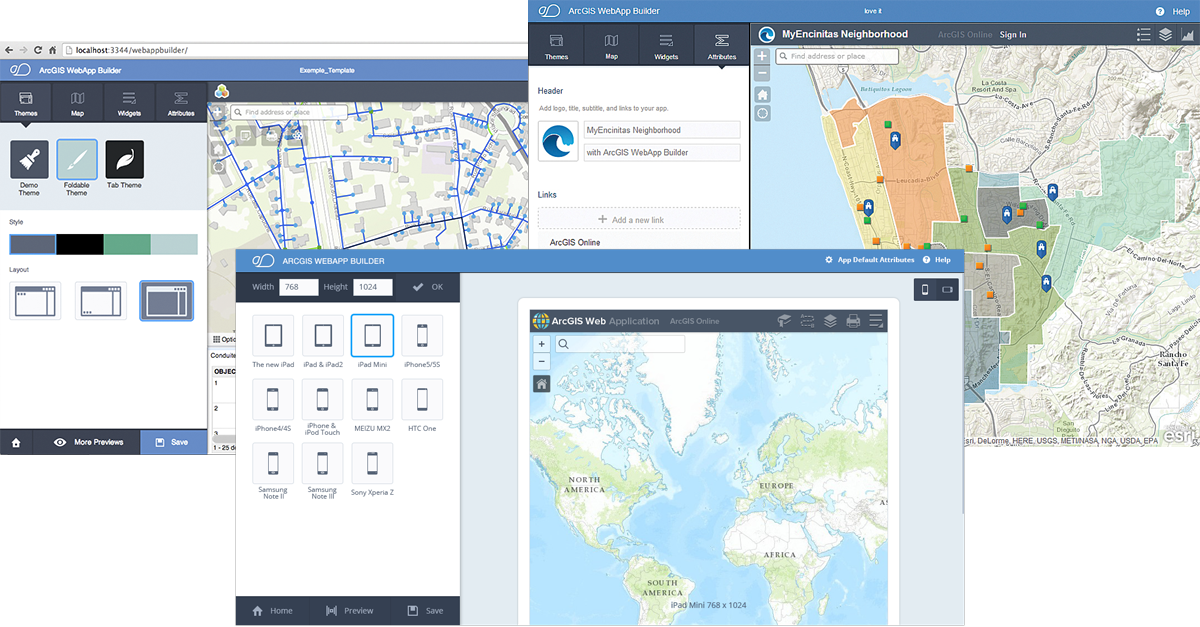
Task: Click the Sign In link in MyEncinitas app
Action: tap(1012, 34)
